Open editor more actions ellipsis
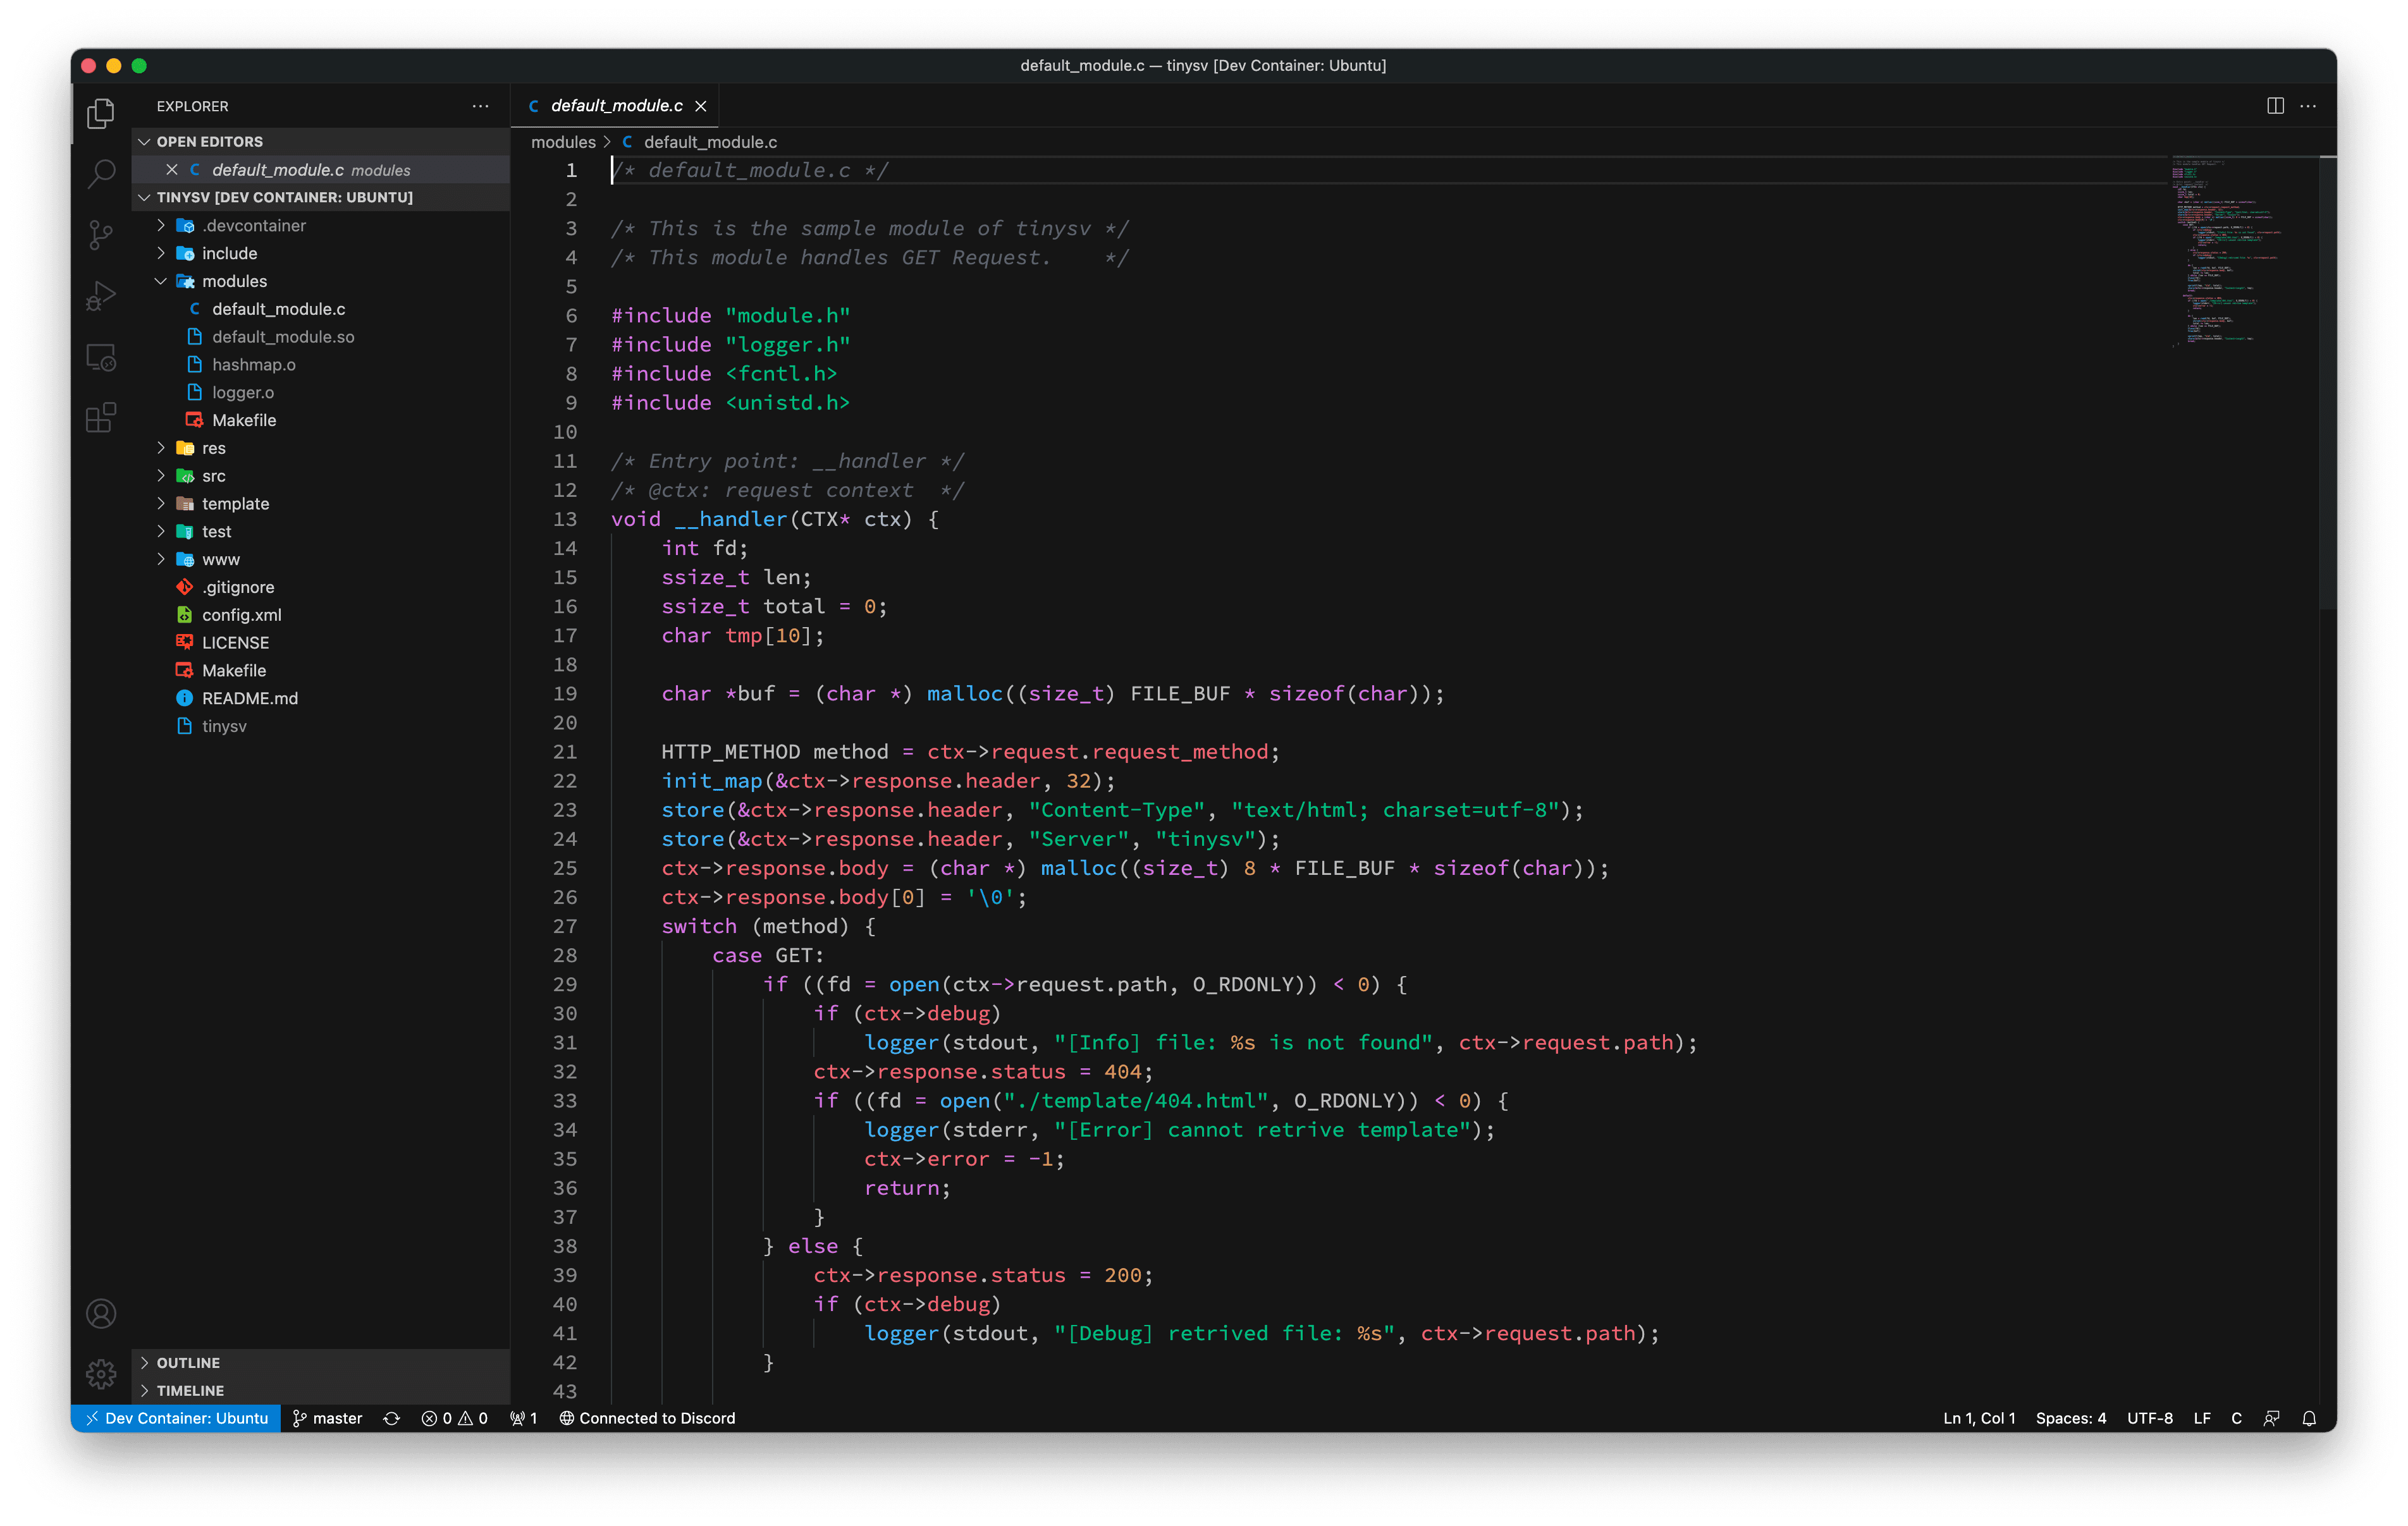 [2308, 106]
